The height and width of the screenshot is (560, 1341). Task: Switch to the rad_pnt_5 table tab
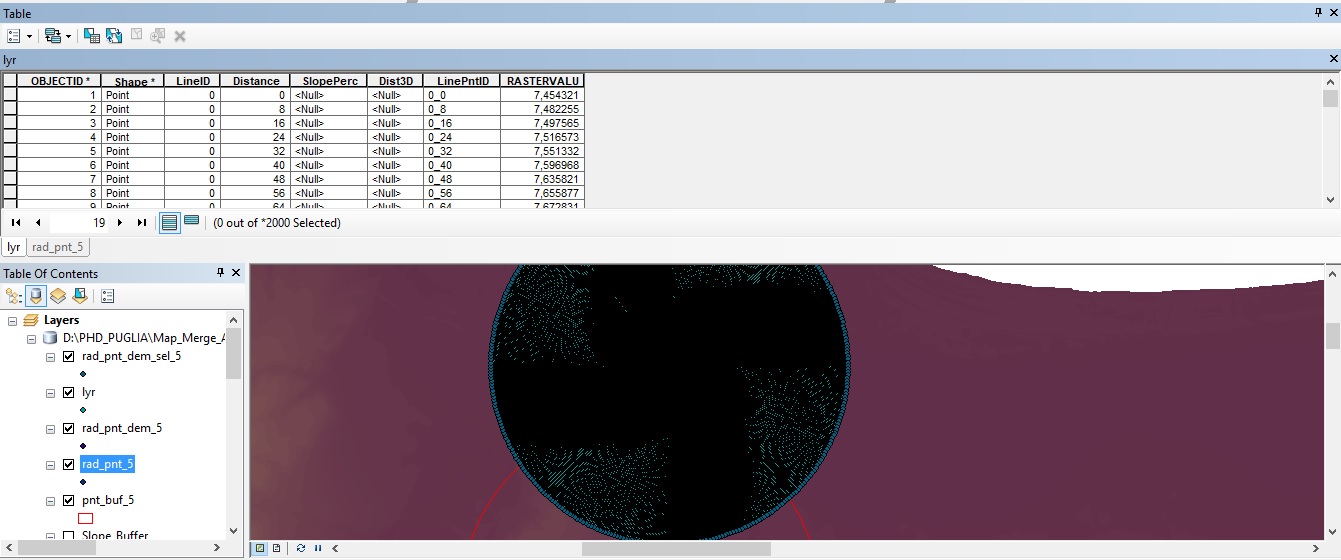tap(58, 247)
